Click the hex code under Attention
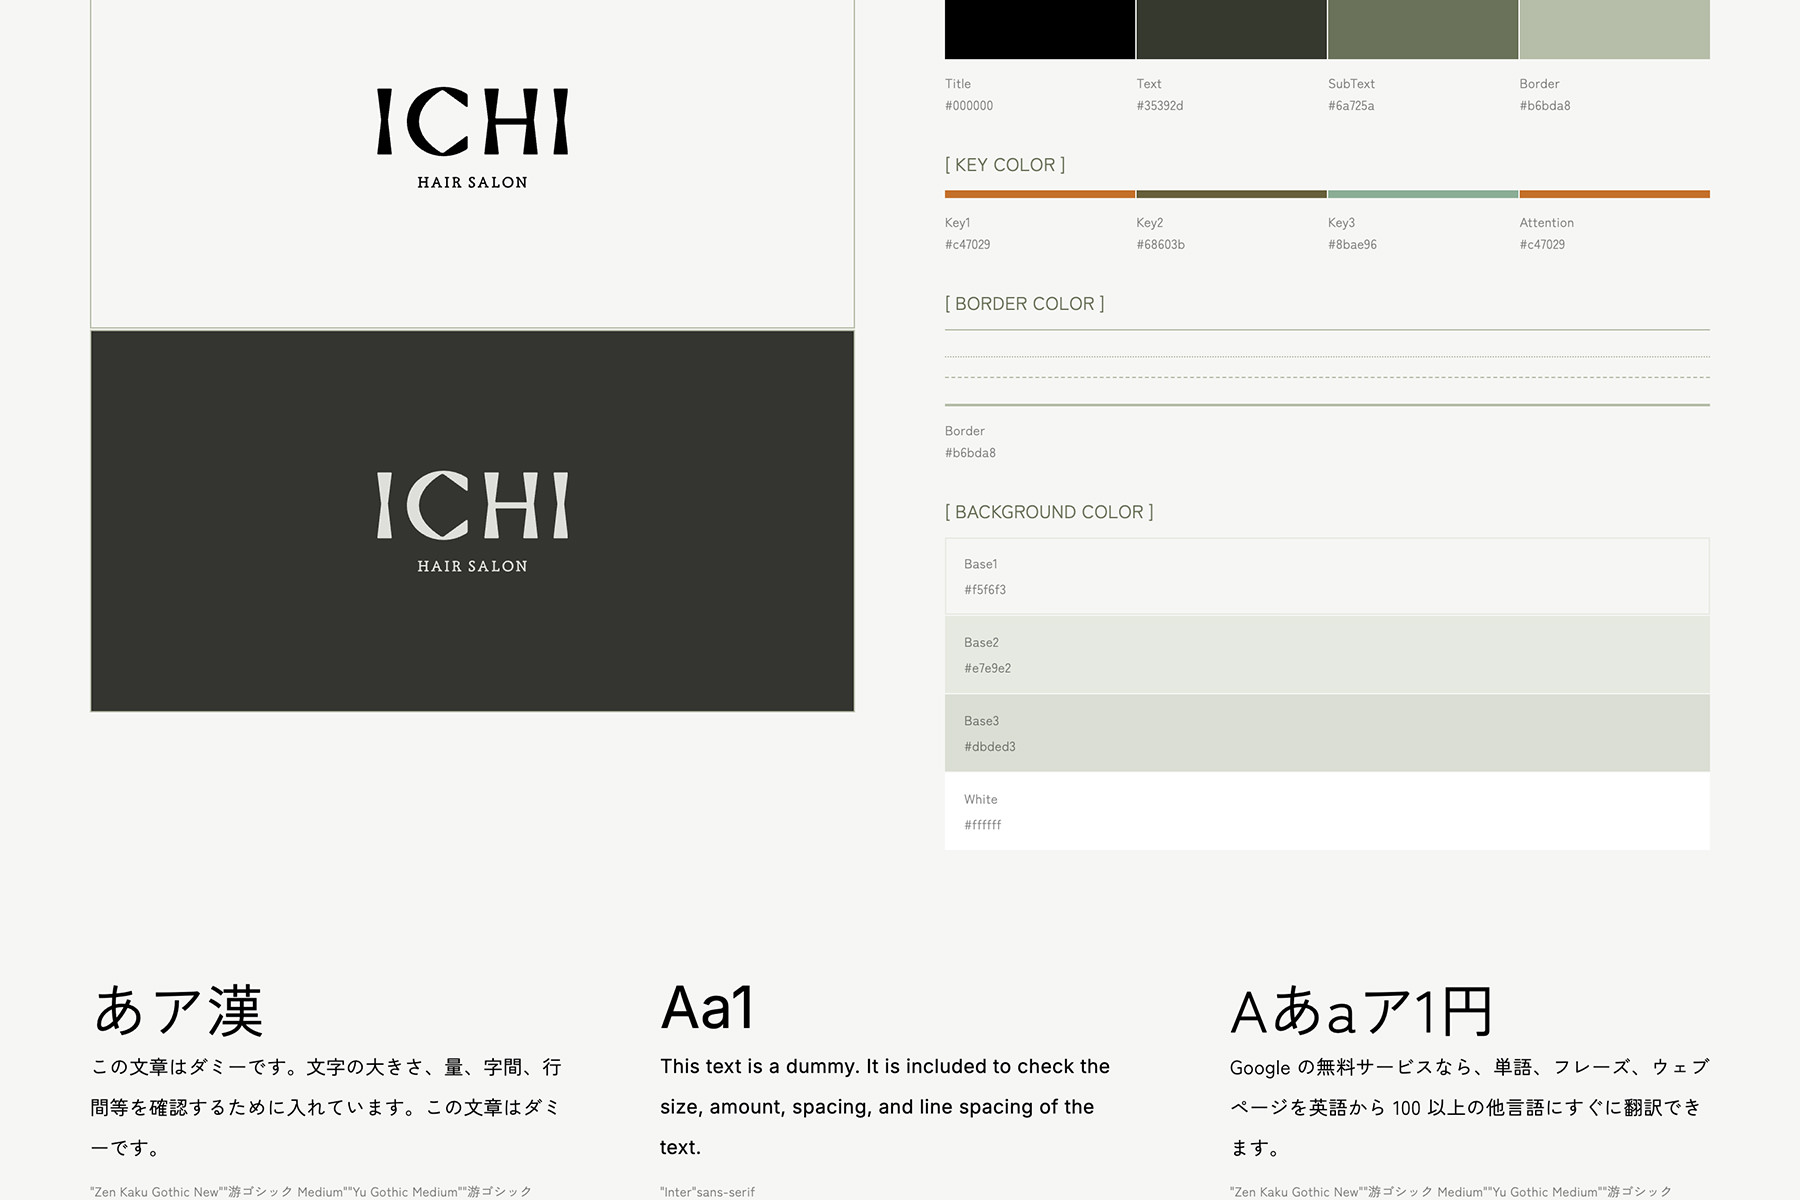1800x1200 pixels. pos(1543,245)
